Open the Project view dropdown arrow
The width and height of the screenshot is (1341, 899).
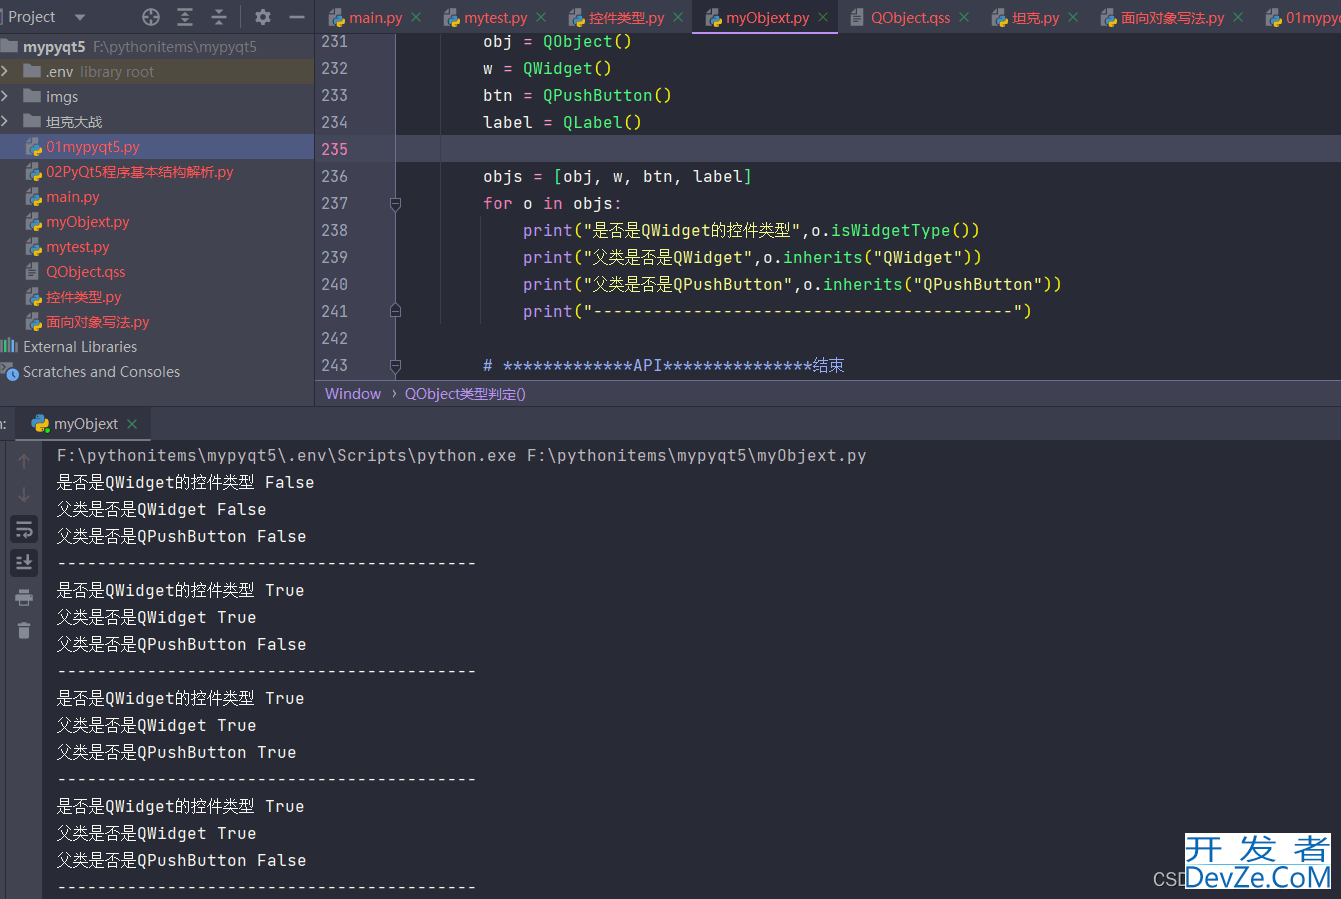(80, 17)
